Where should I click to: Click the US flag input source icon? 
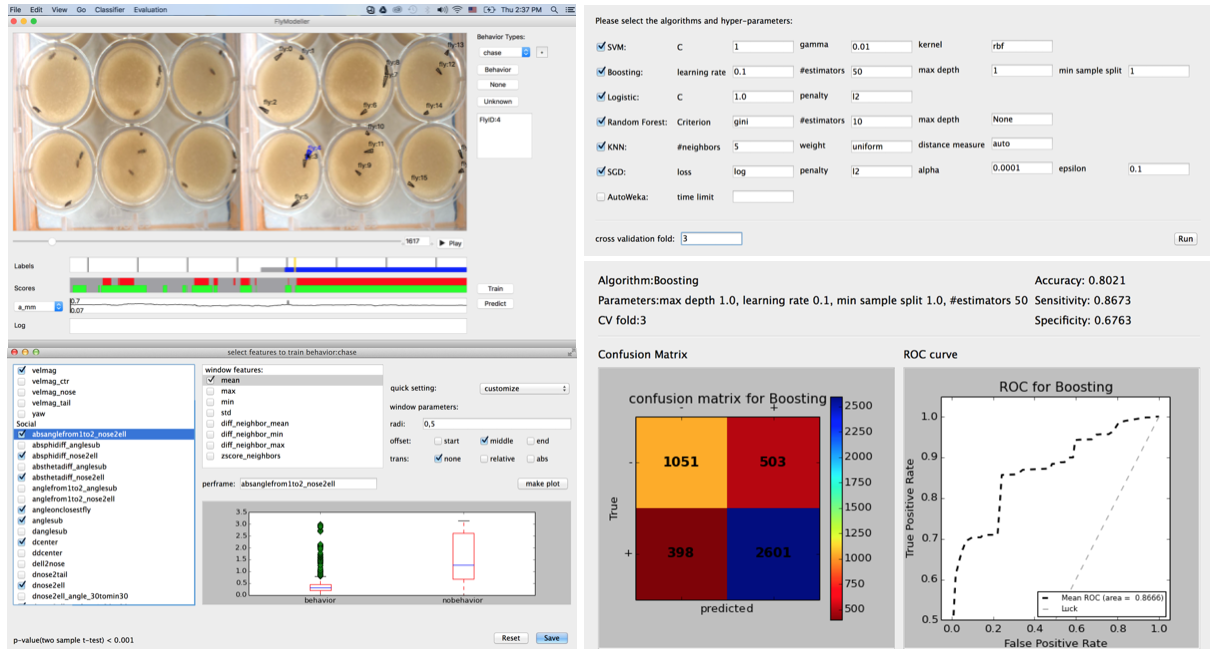pyautogui.click(x=472, y=9)
